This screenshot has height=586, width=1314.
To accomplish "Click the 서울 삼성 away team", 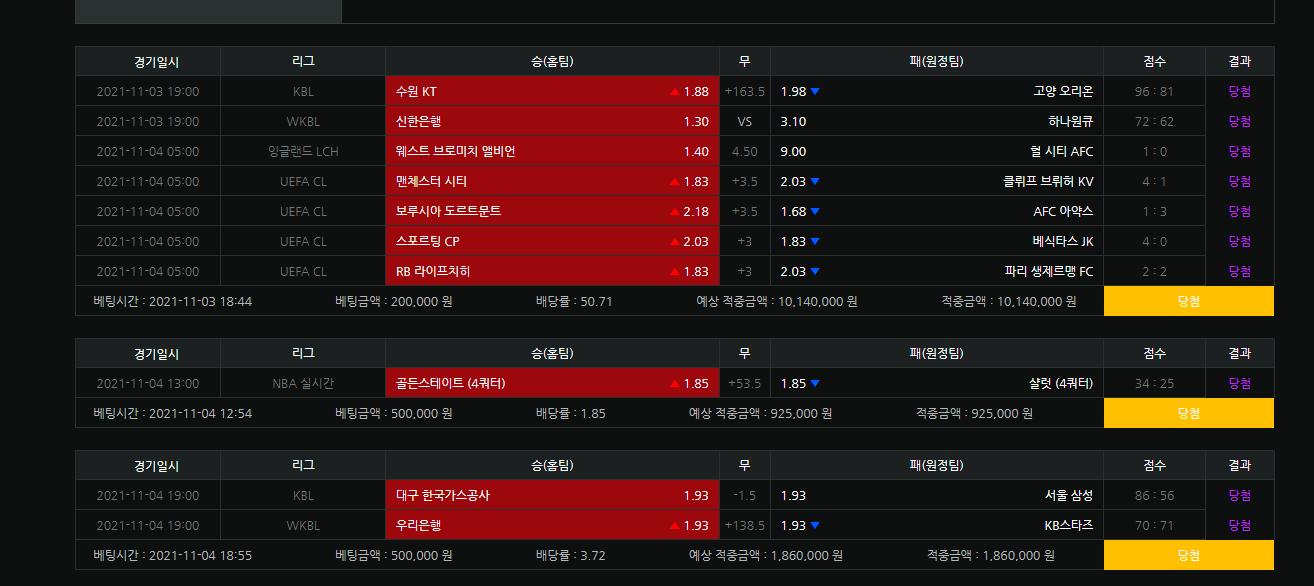I will point(1069,495).
